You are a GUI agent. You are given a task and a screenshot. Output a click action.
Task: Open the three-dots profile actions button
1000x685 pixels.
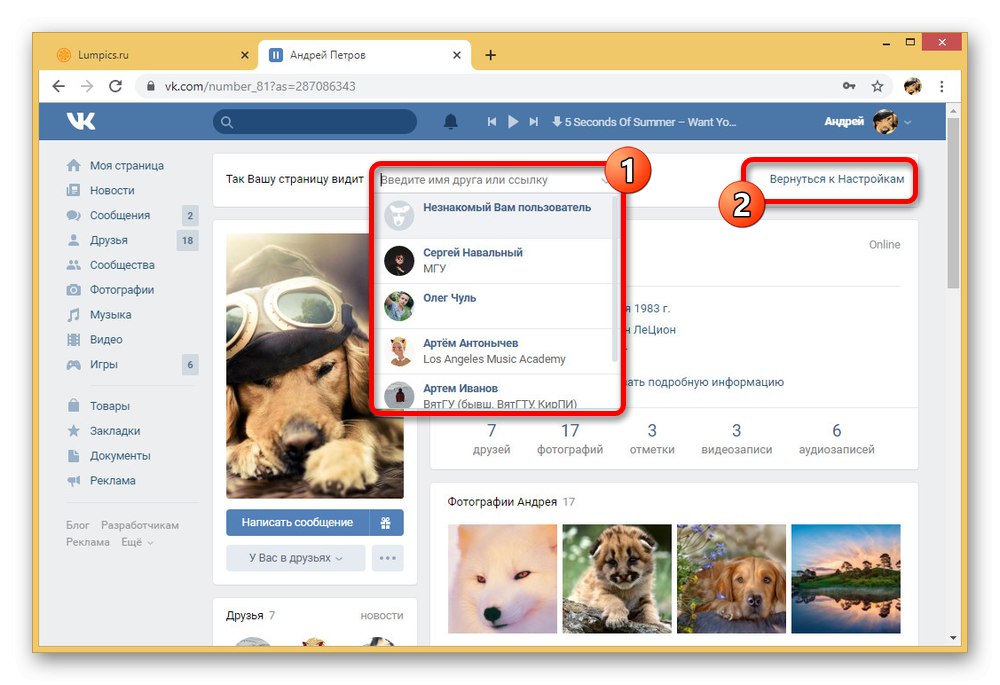point(387,558)
